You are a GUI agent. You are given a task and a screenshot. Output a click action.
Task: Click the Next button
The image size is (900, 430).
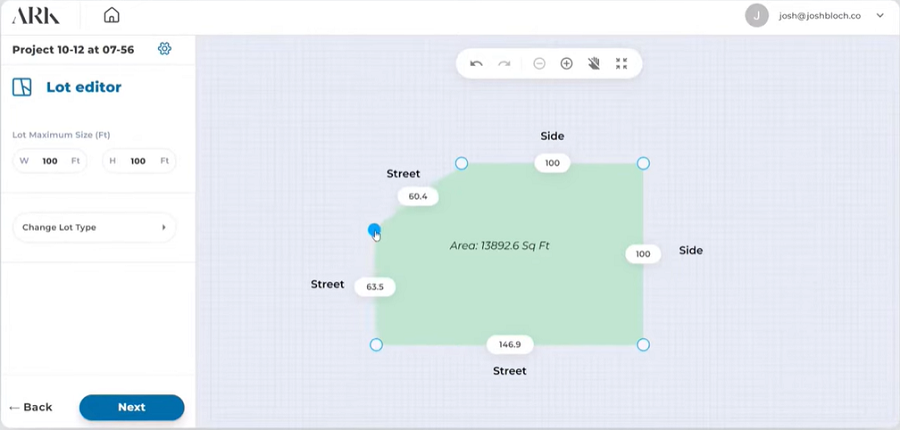(x=131, y=407)
